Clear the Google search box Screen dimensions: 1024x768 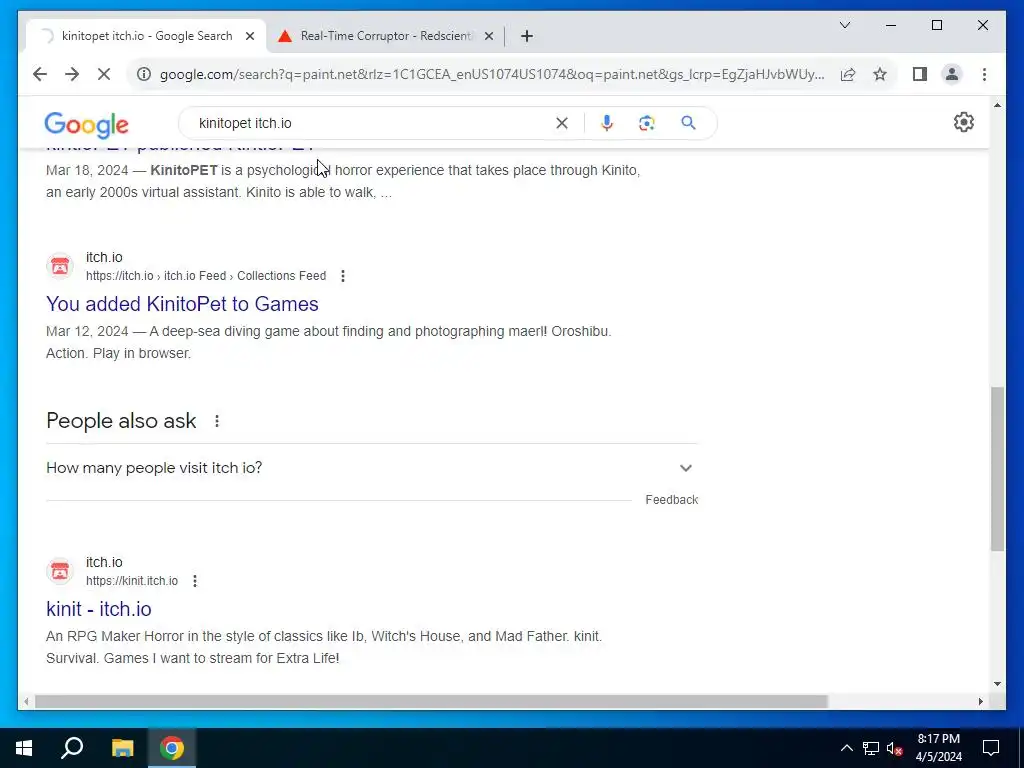click(x=562, y=123)
